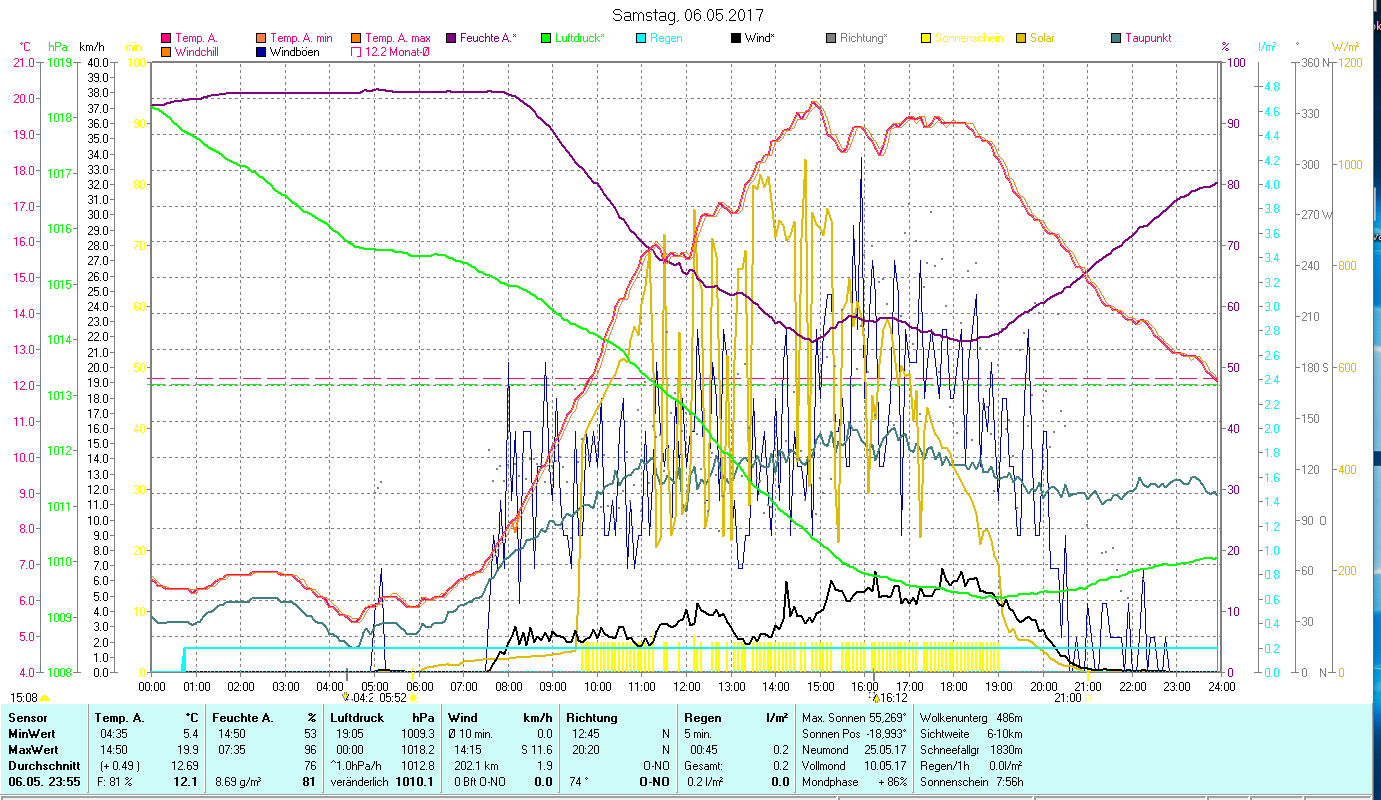Select the Solar legend label
Viewport: 1381px width, 800px height.
tap(1043, 38)
